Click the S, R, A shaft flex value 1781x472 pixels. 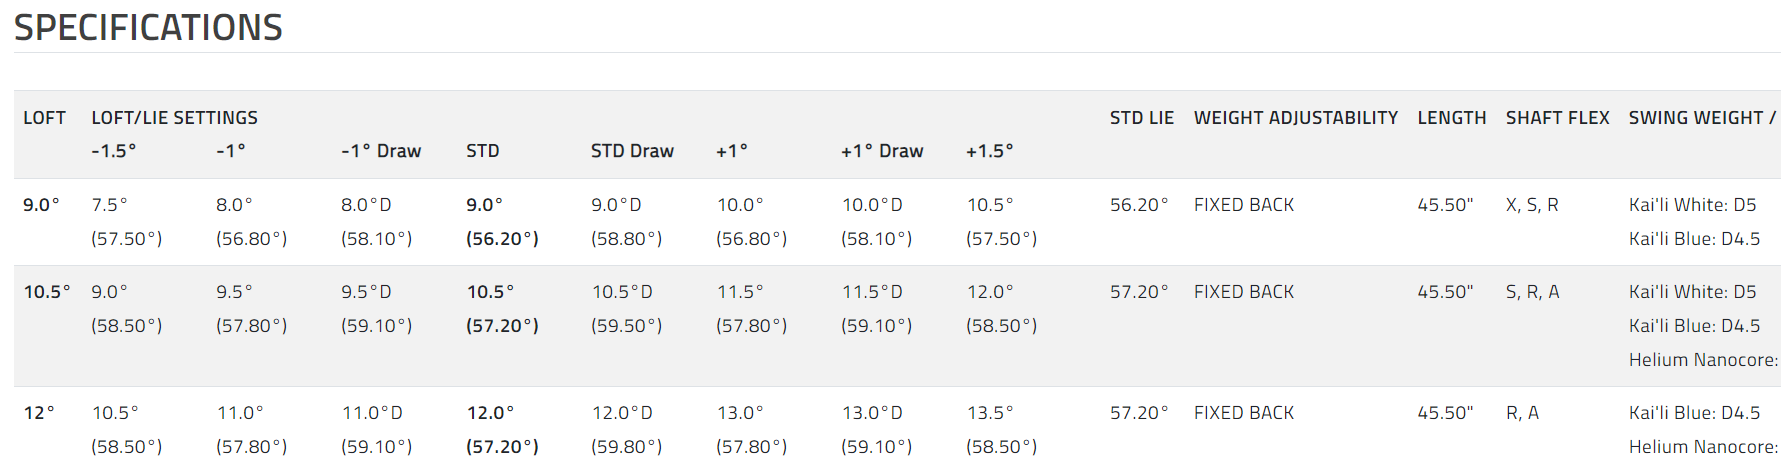coord(1532,292)
